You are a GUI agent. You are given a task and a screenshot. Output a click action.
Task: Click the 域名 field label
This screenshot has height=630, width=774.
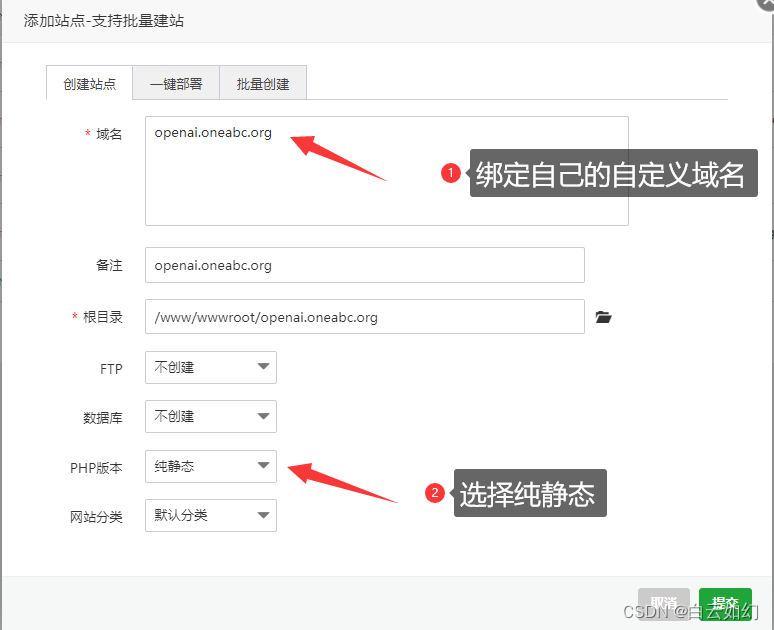[x=109, y=134]
